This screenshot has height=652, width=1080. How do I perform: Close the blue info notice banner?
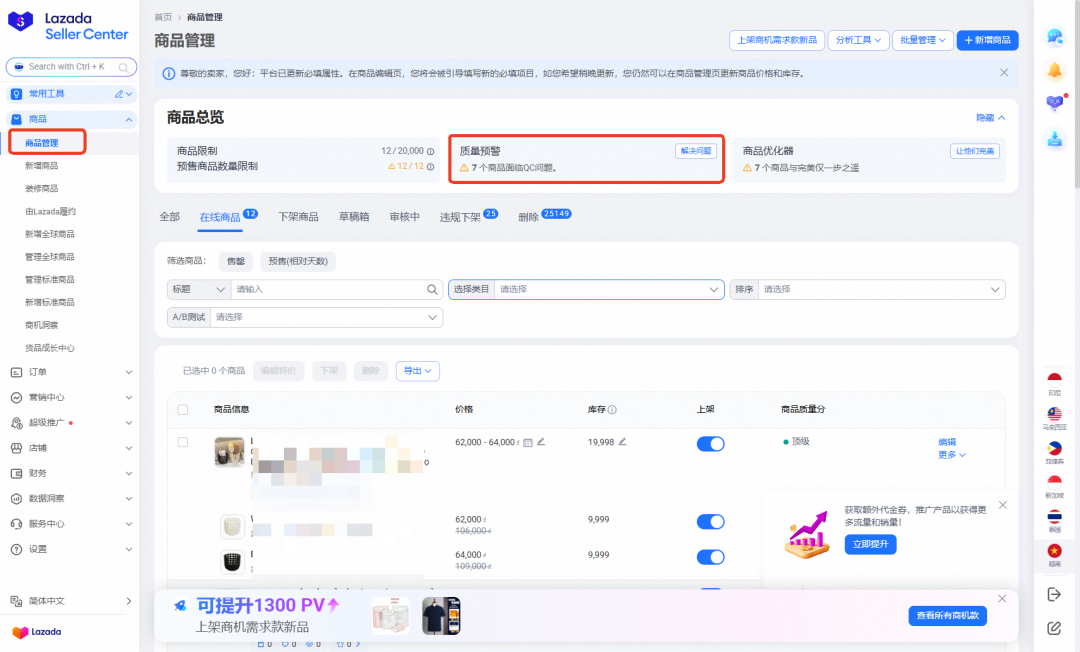1004,72
